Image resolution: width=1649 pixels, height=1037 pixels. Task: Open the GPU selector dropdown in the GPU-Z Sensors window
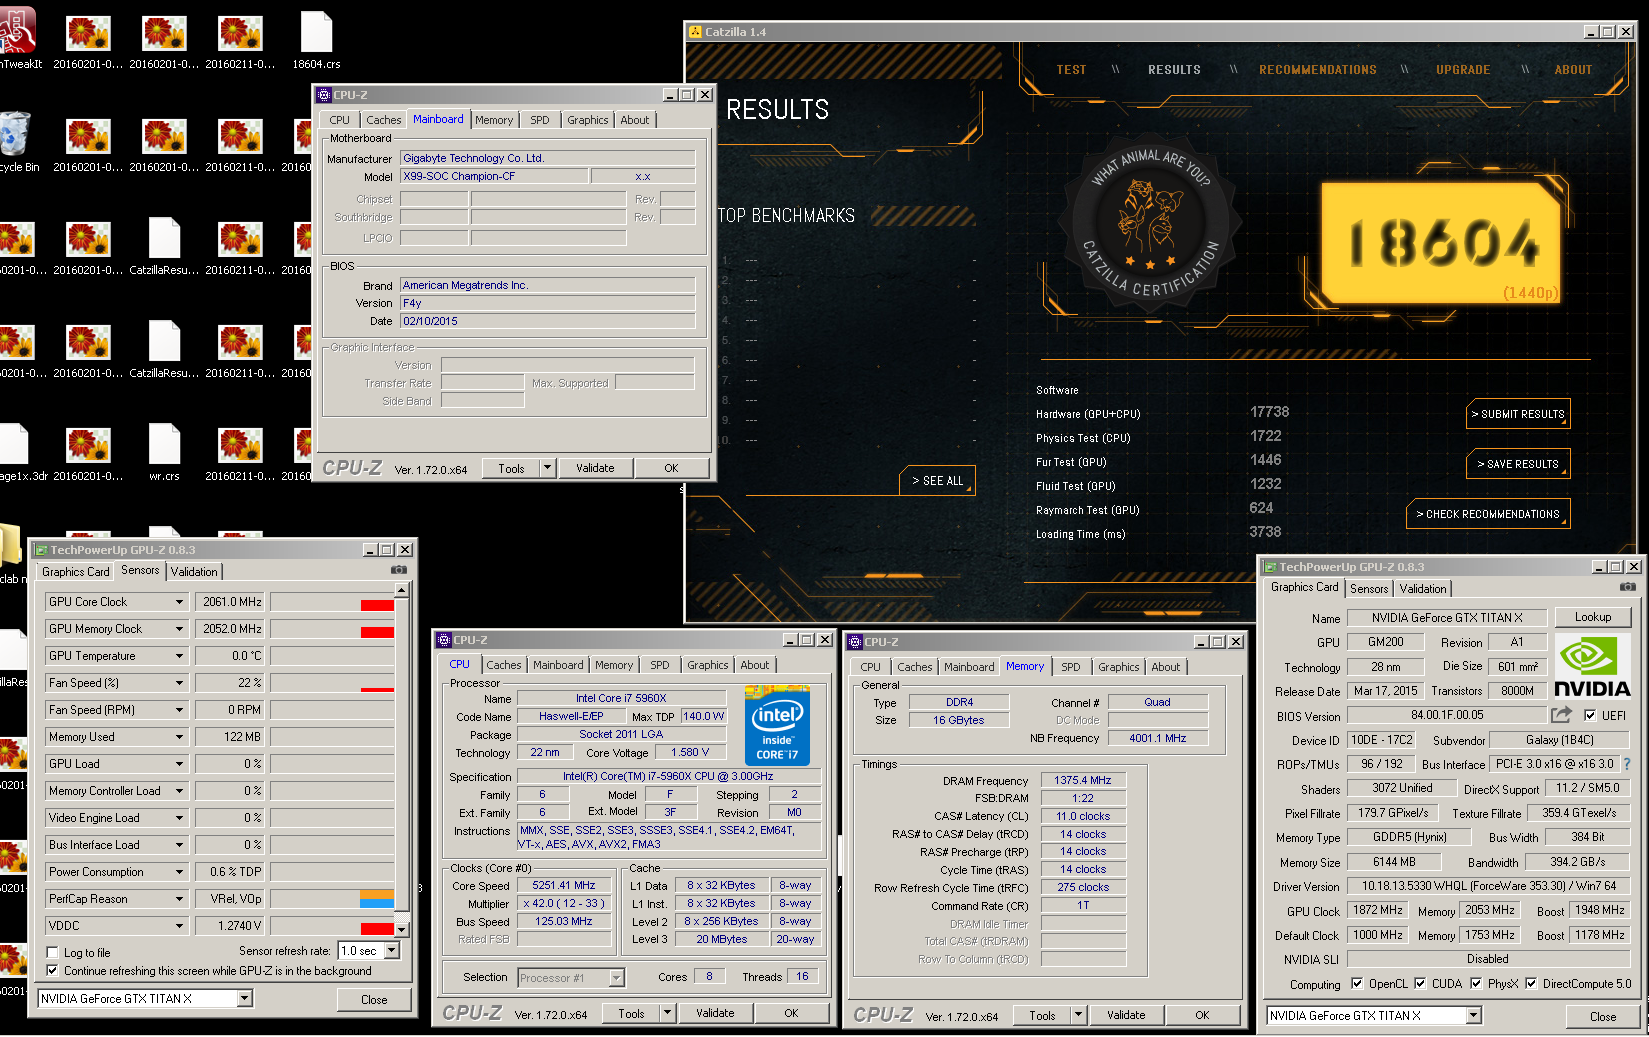tap(245, 999)
